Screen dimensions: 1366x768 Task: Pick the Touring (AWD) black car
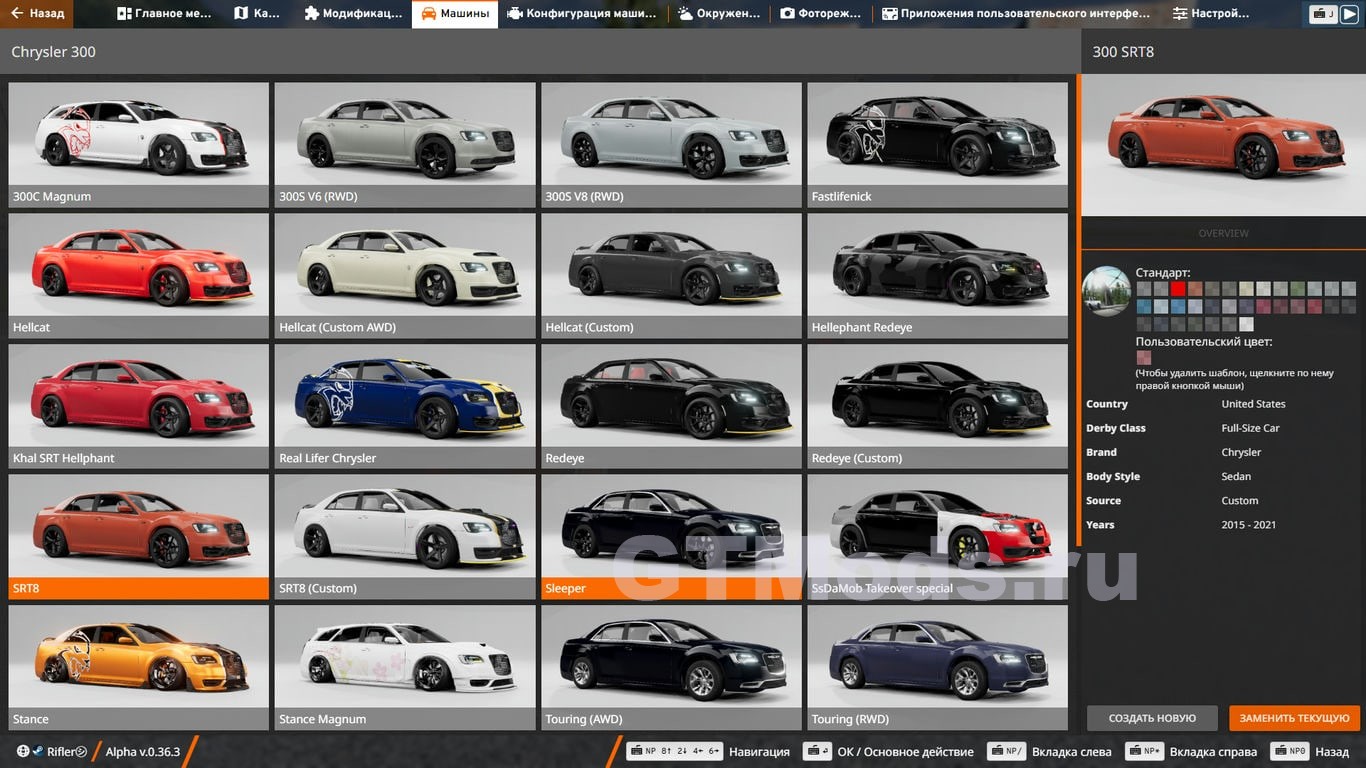[671, 667]
